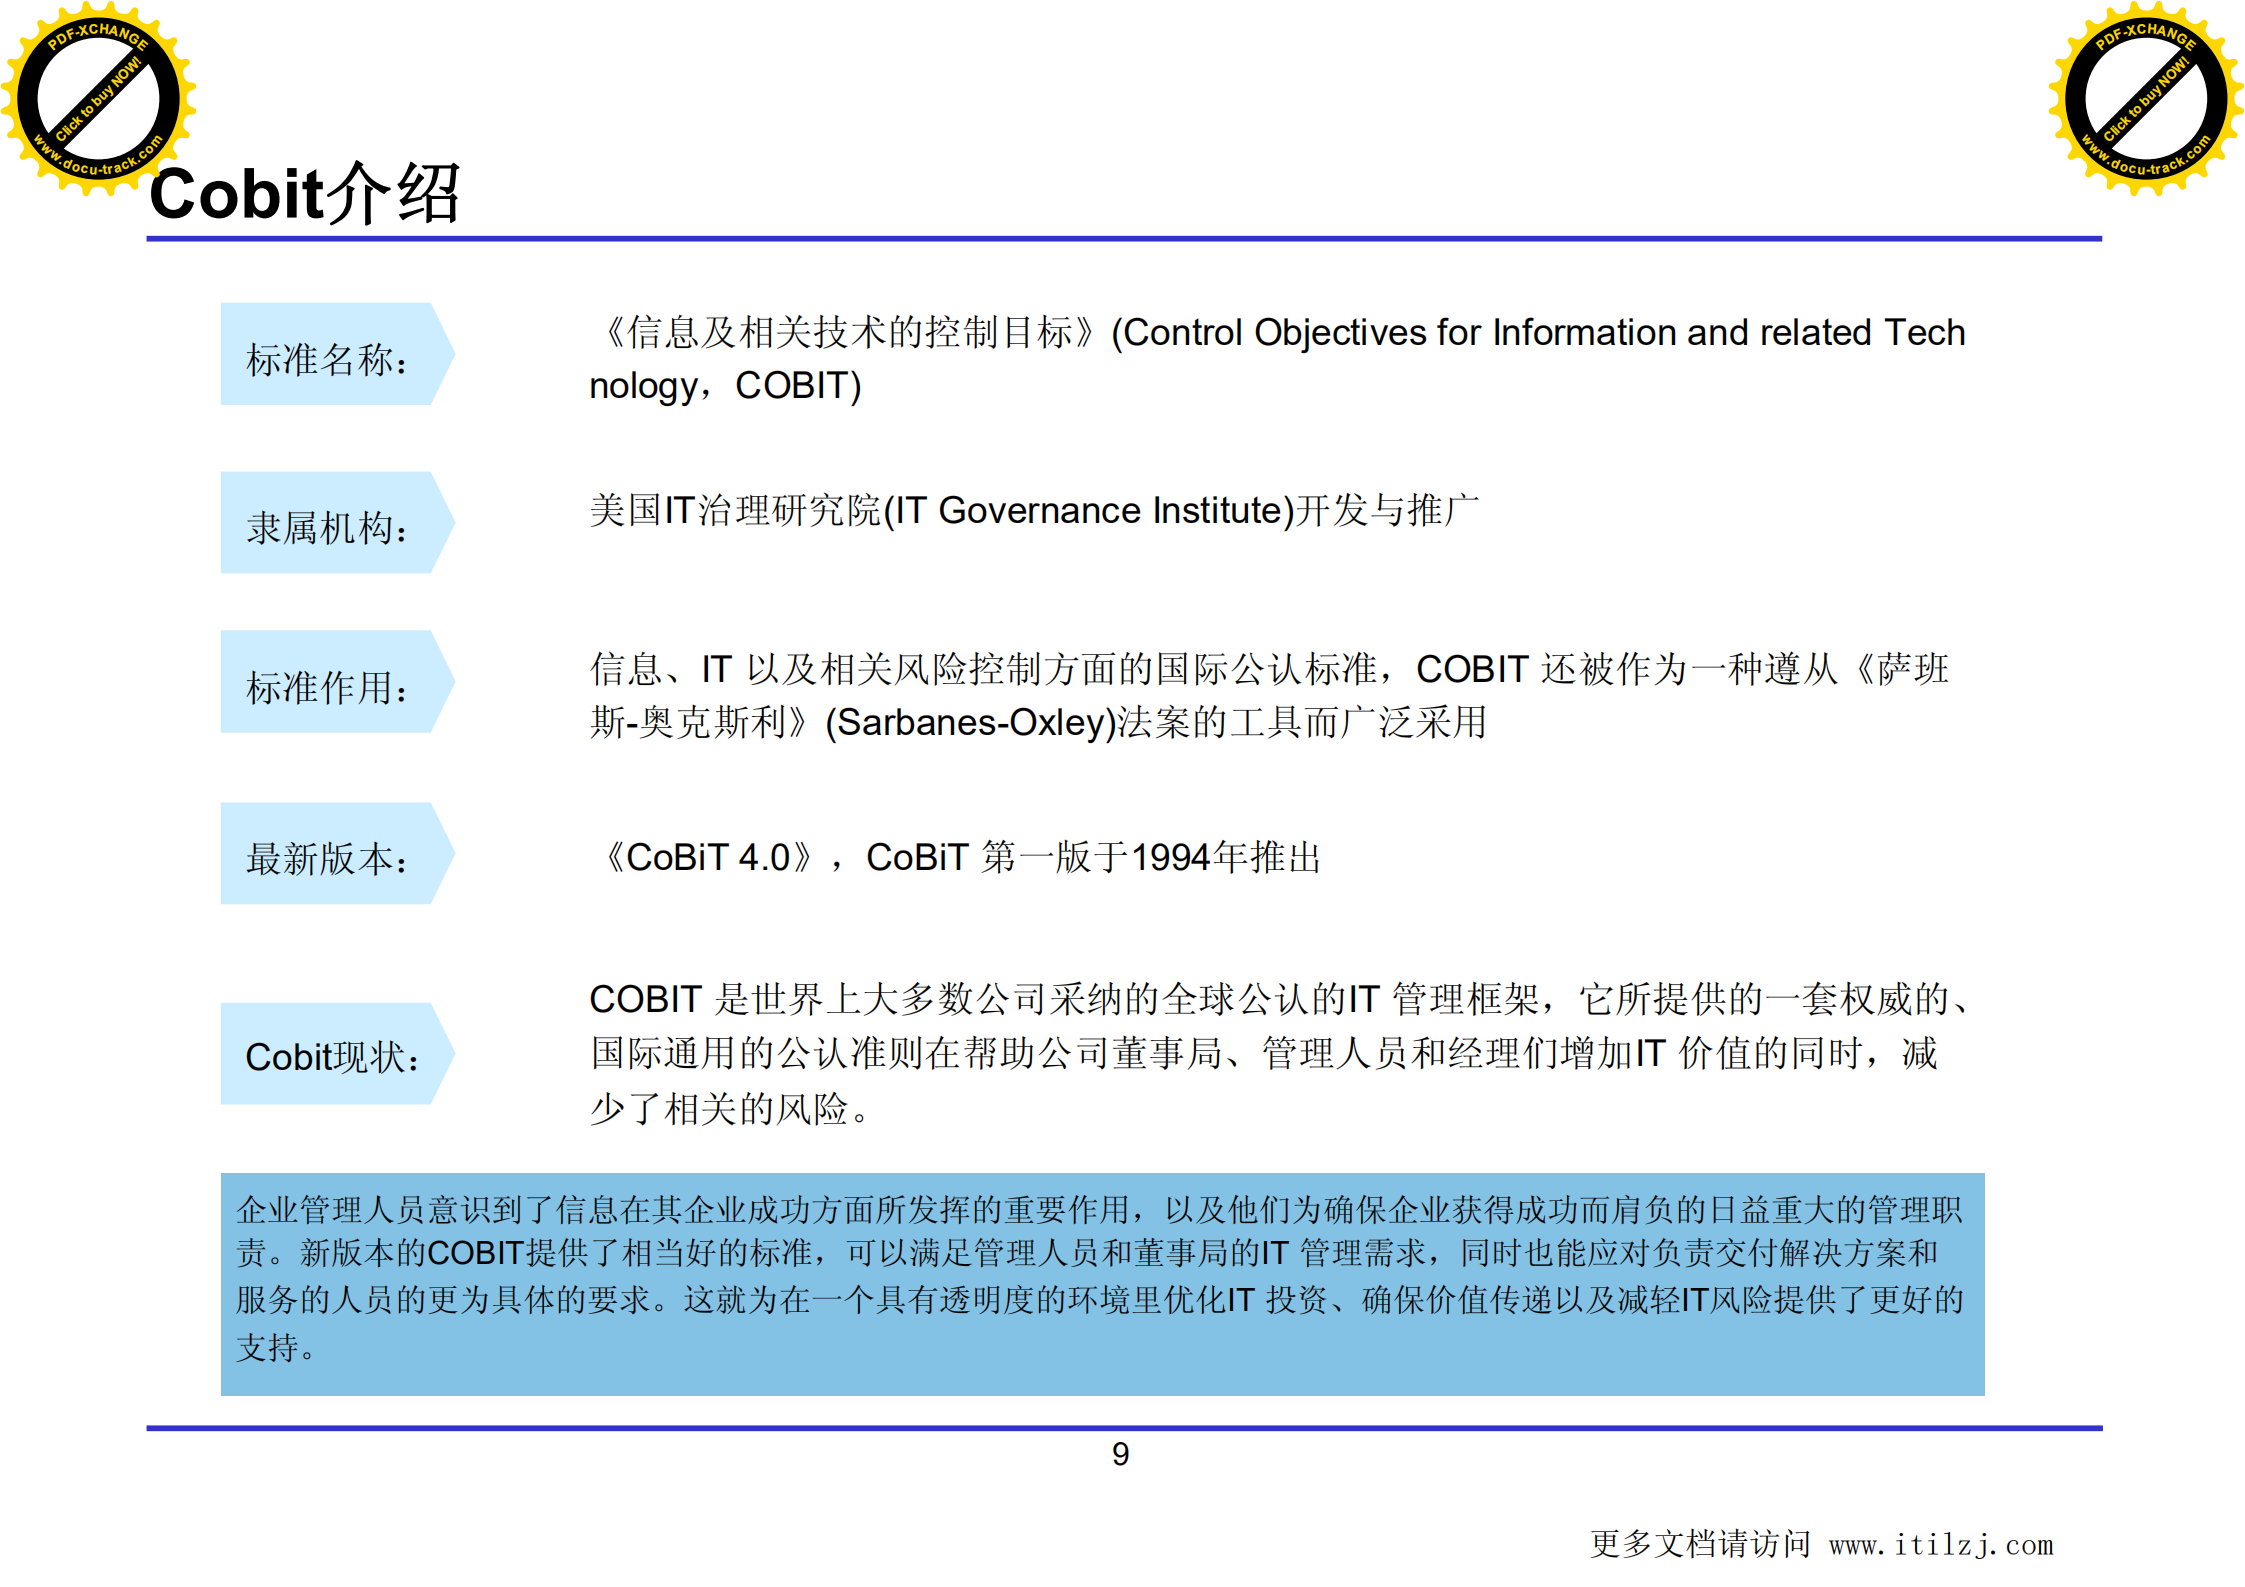Viewport: 2245px width, 1587px height.
Task: Select the Cobit现状 arrow marker
Action: coord(330,1055)
